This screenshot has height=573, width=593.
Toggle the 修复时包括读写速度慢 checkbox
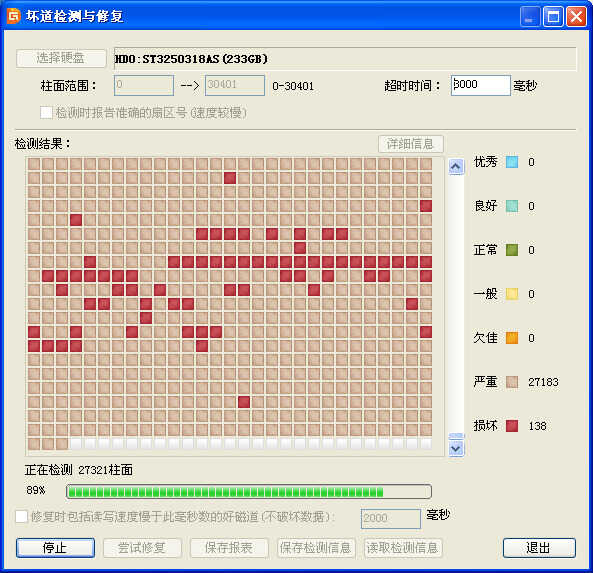click(x=22, y=516)
